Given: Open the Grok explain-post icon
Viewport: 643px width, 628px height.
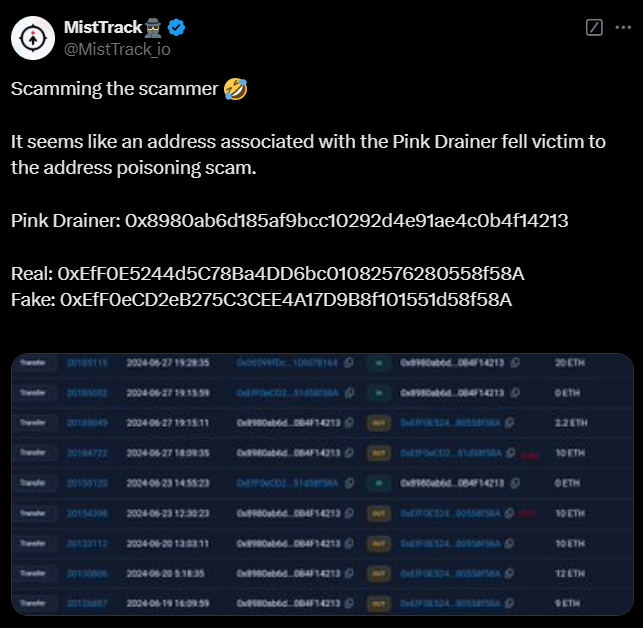Looking at the screenshot, I should [x=594, y=28].
